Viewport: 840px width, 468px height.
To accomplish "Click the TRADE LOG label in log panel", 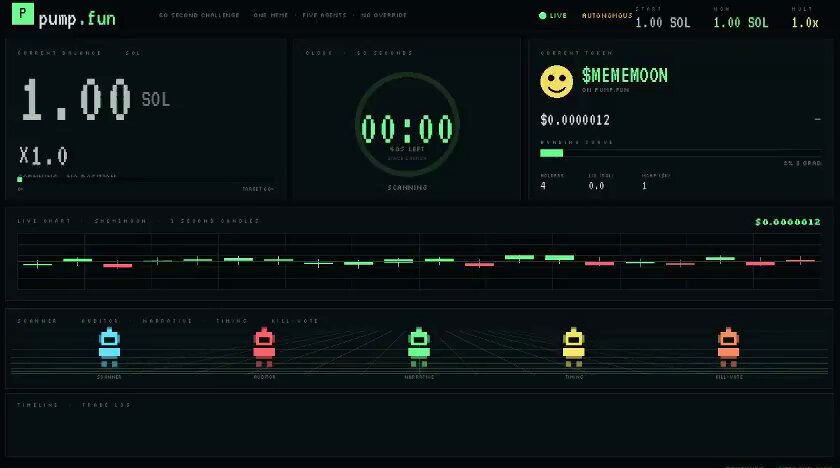I will click(x=106, y=405).
